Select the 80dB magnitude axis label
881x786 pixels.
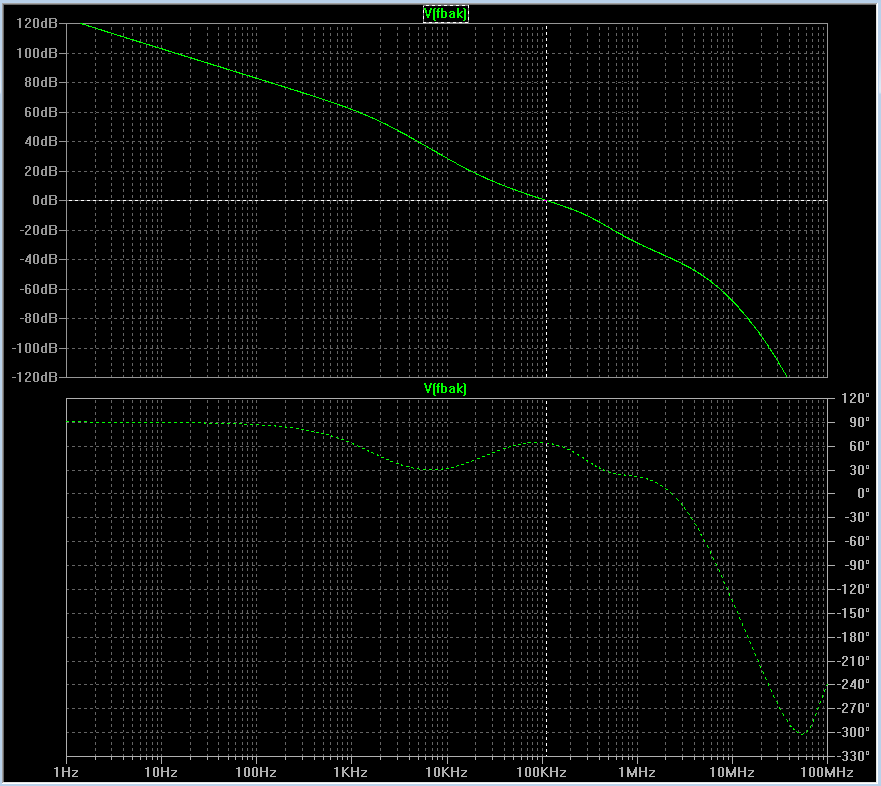(40, 83)
